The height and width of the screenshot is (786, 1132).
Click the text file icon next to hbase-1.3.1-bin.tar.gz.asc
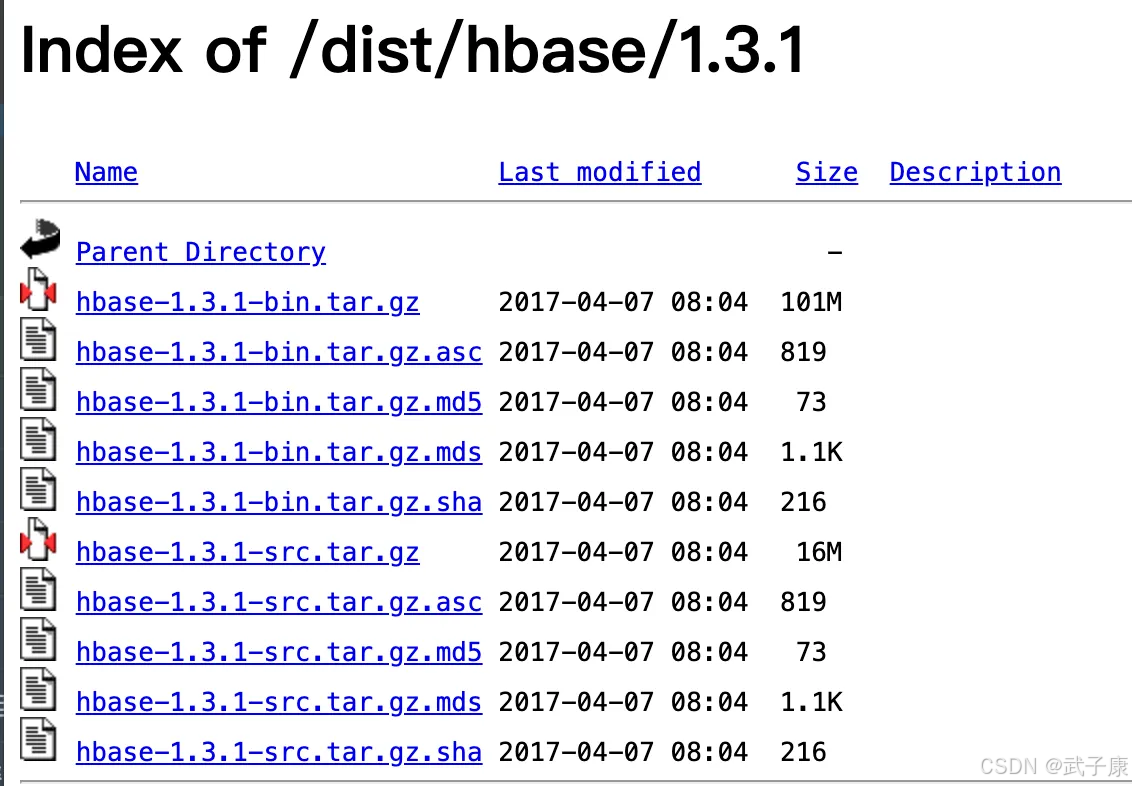[x=37, y=343]
